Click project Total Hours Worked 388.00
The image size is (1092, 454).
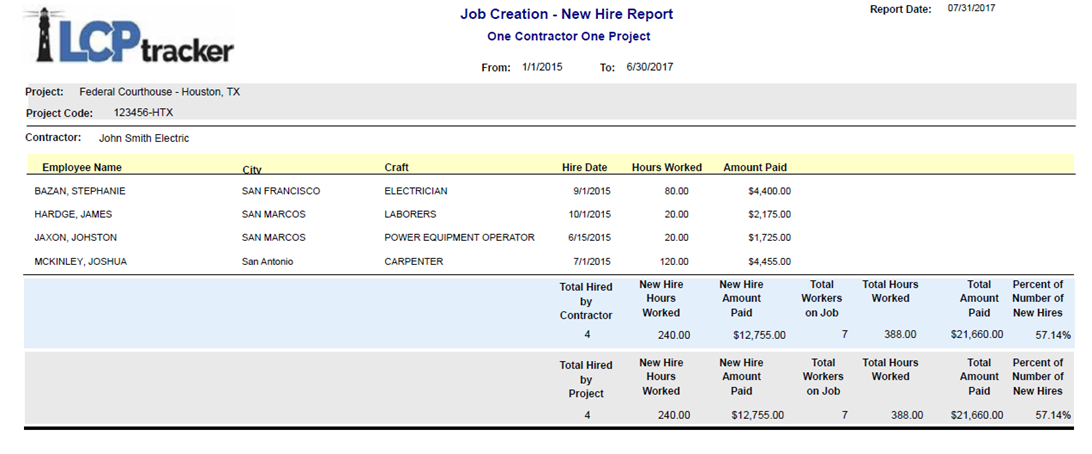click(x=907, y=415)
